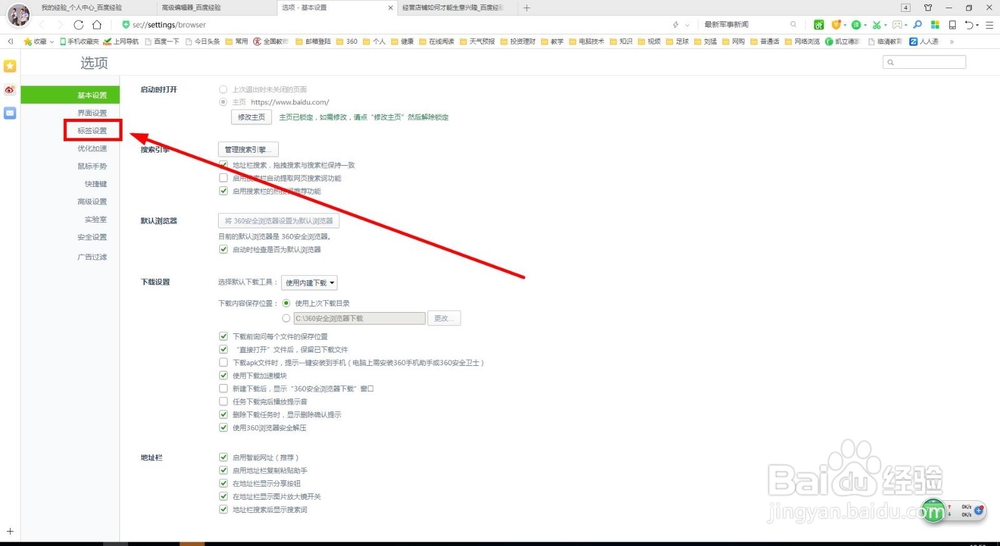
Task: Close the 选项 - 基本设置 tab
Action: [390, 8]
